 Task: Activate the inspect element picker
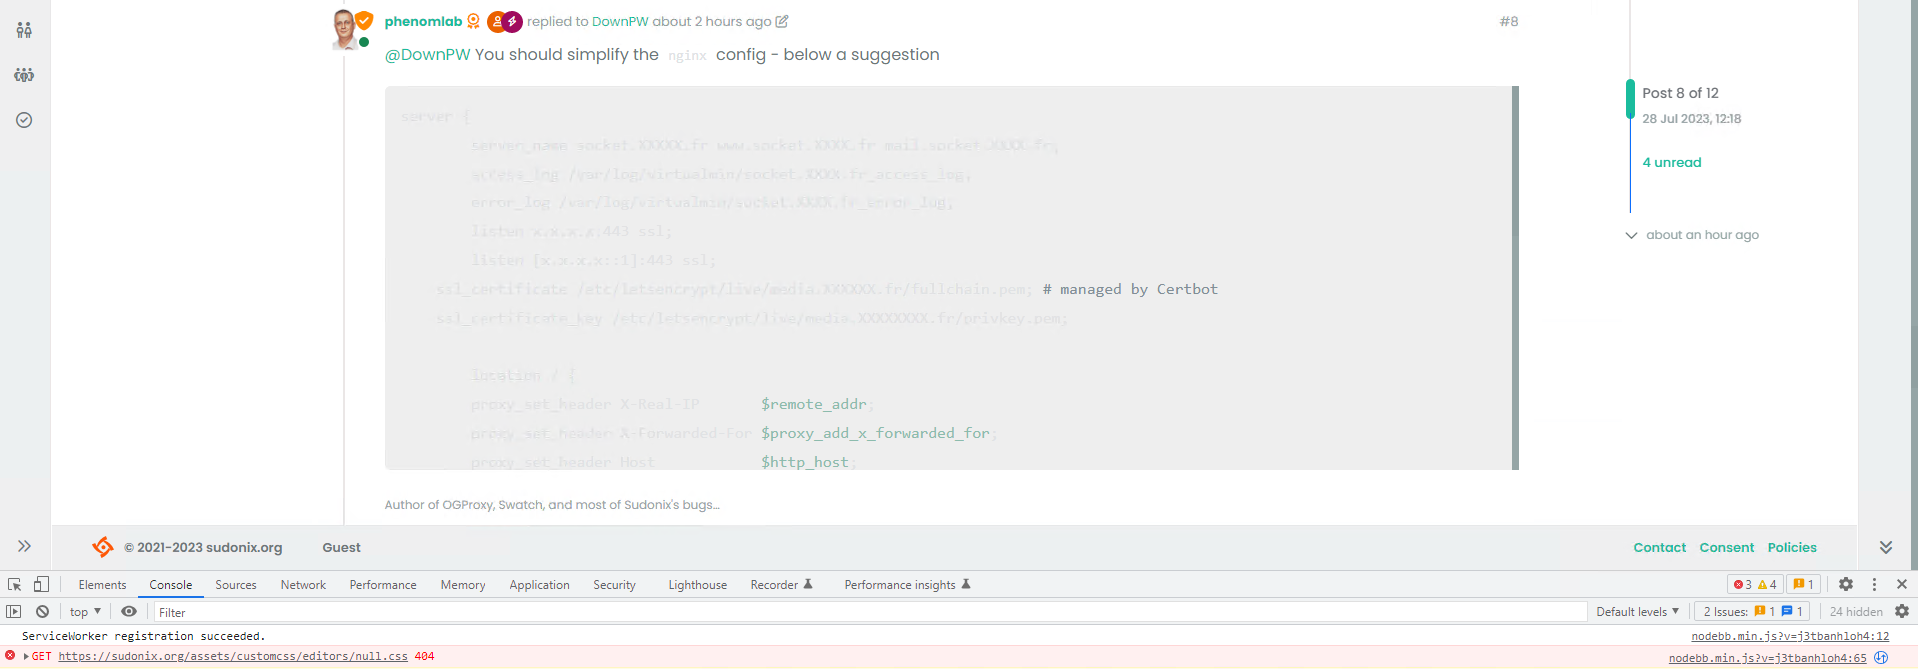tap(15, 585)
